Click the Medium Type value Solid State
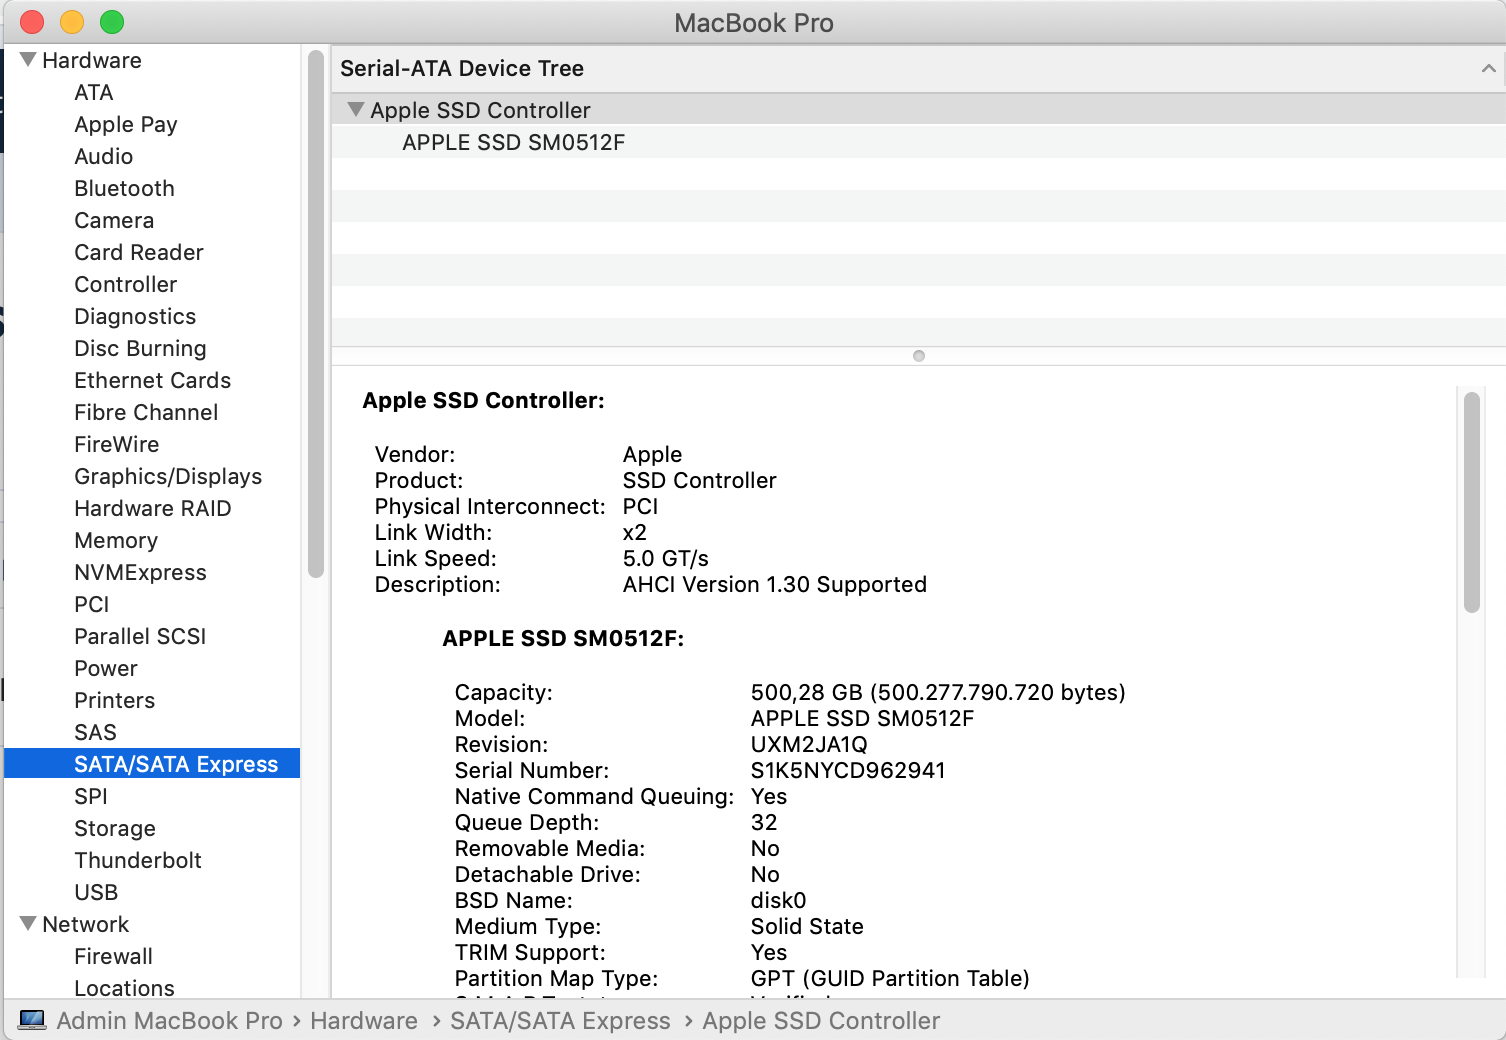 click(807, 926)
